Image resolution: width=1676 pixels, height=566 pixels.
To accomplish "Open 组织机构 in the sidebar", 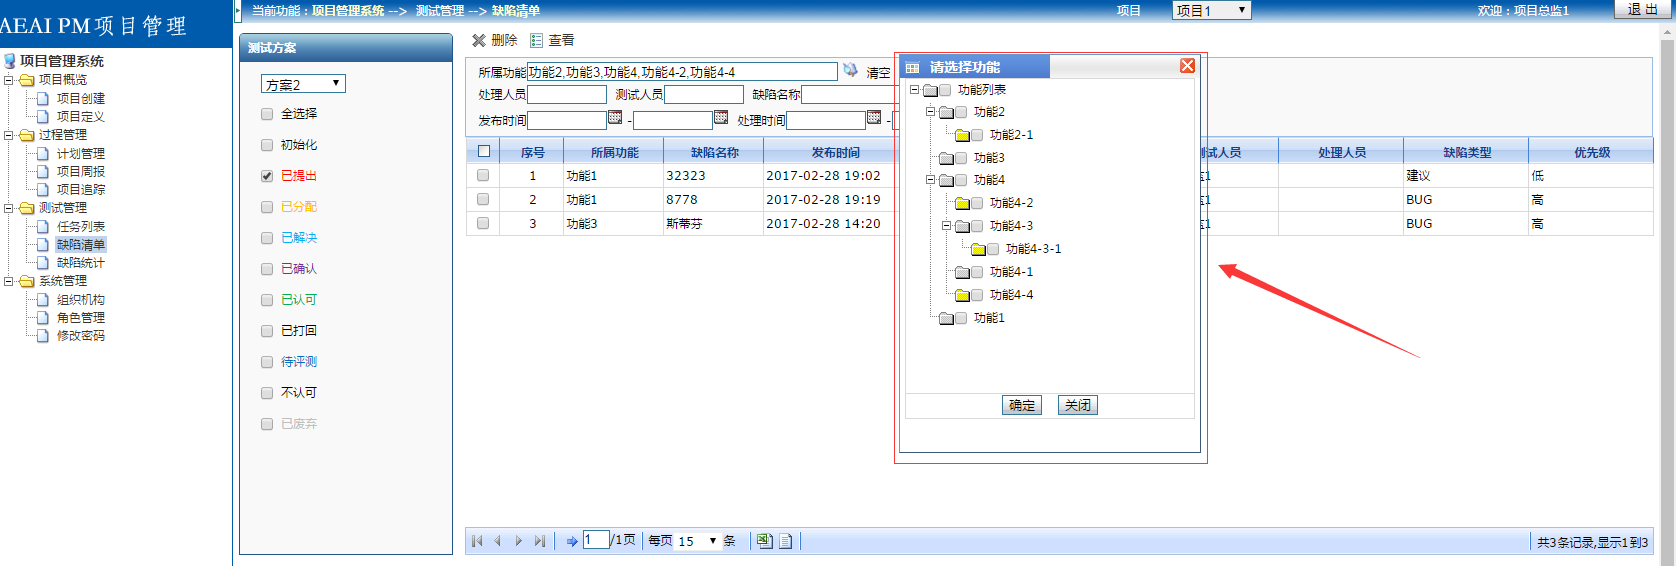I will coord(81,299).
